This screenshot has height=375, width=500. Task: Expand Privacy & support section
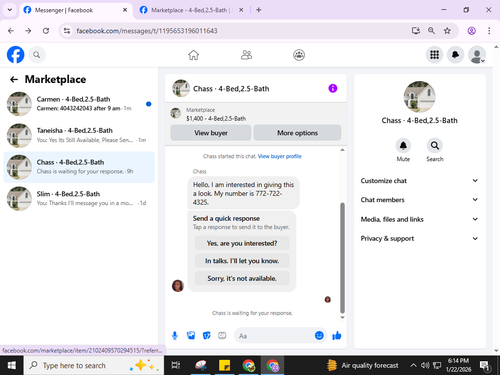coord(419,238)
